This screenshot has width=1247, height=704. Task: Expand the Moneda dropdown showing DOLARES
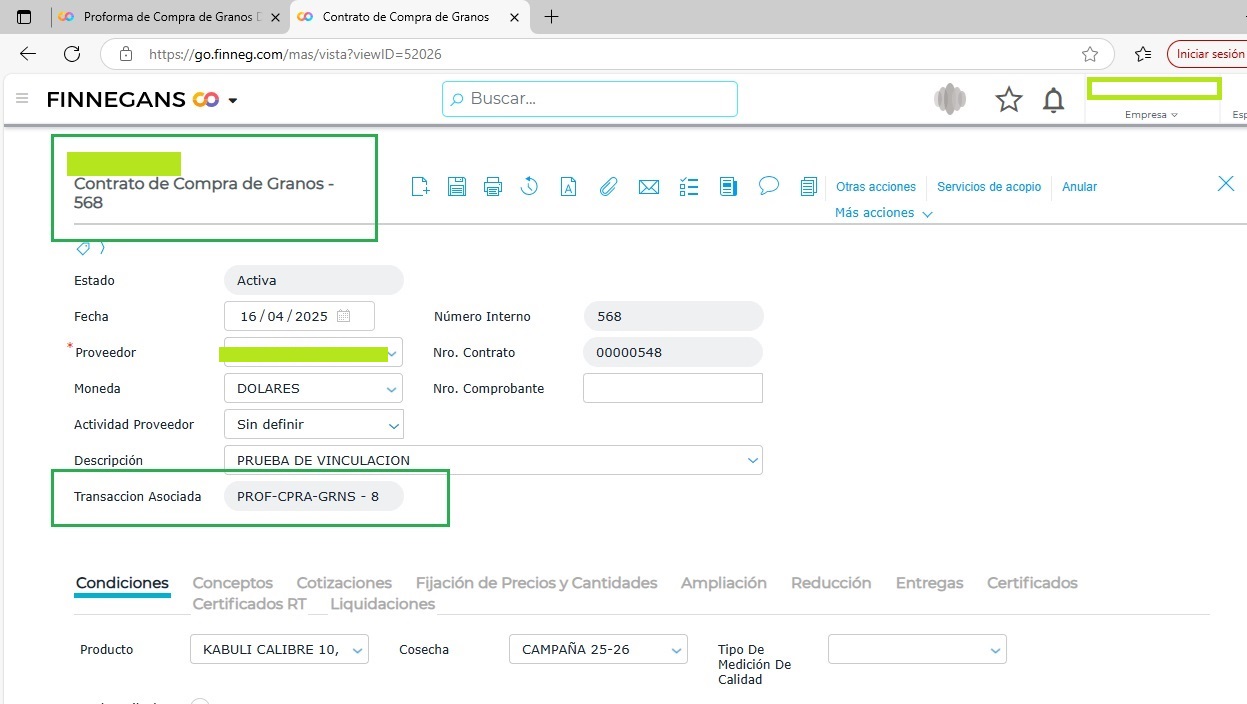[x=313, y=389]
